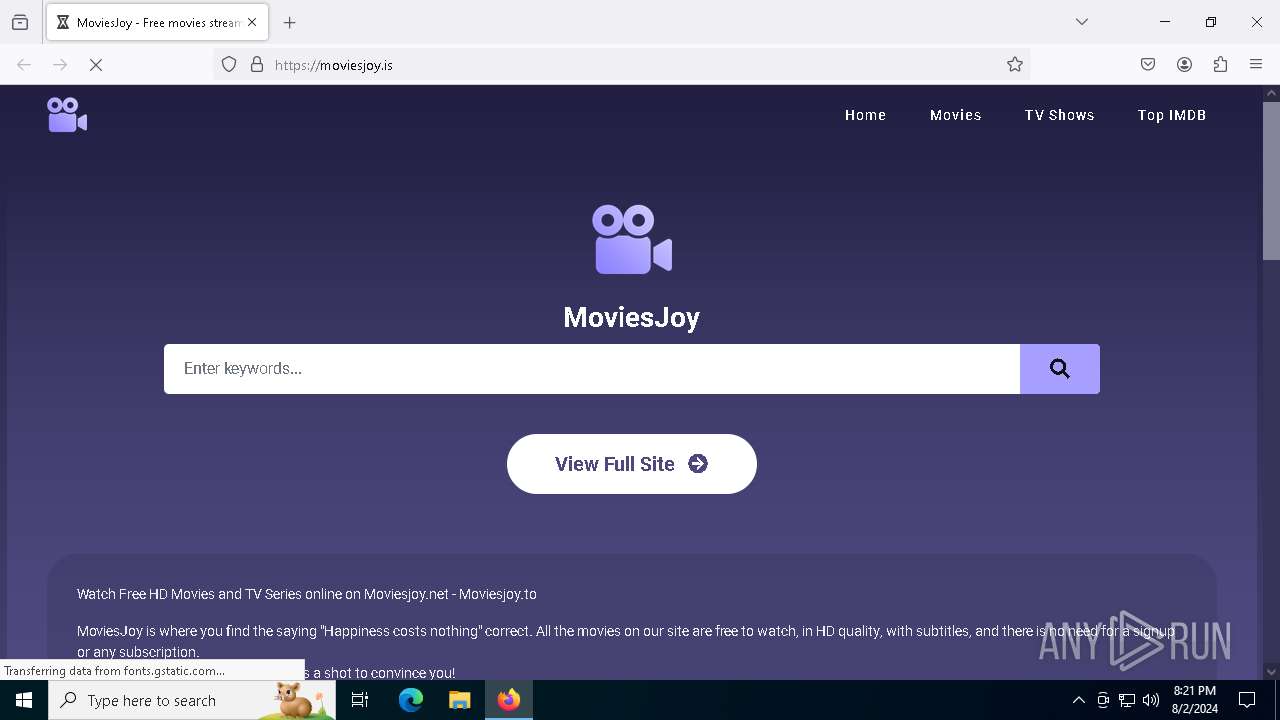This screenshot has width=1280, height=720.
Task: Open Firefox View recent browsing icon
Action: pos(20,22)
